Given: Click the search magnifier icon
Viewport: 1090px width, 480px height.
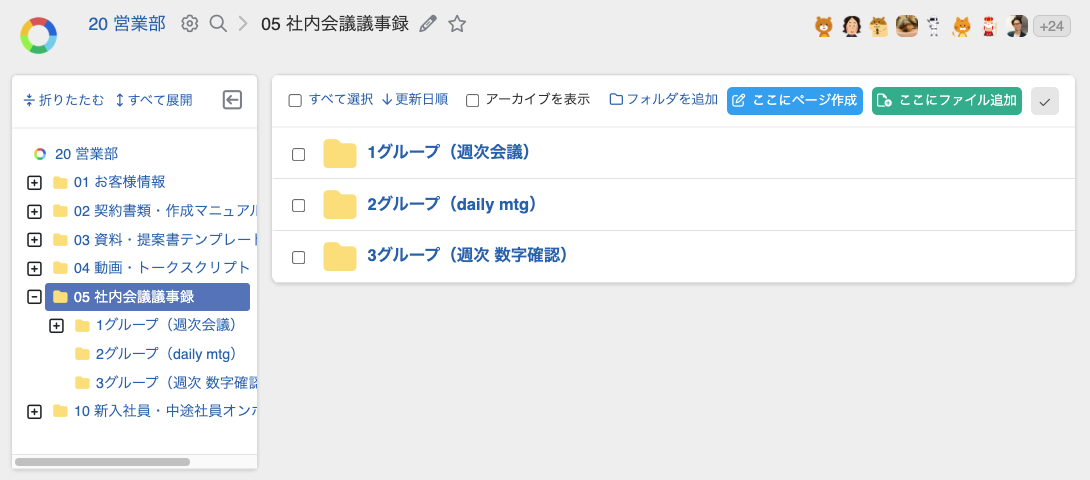Looking at the screenshot, I should click(218, 24).
